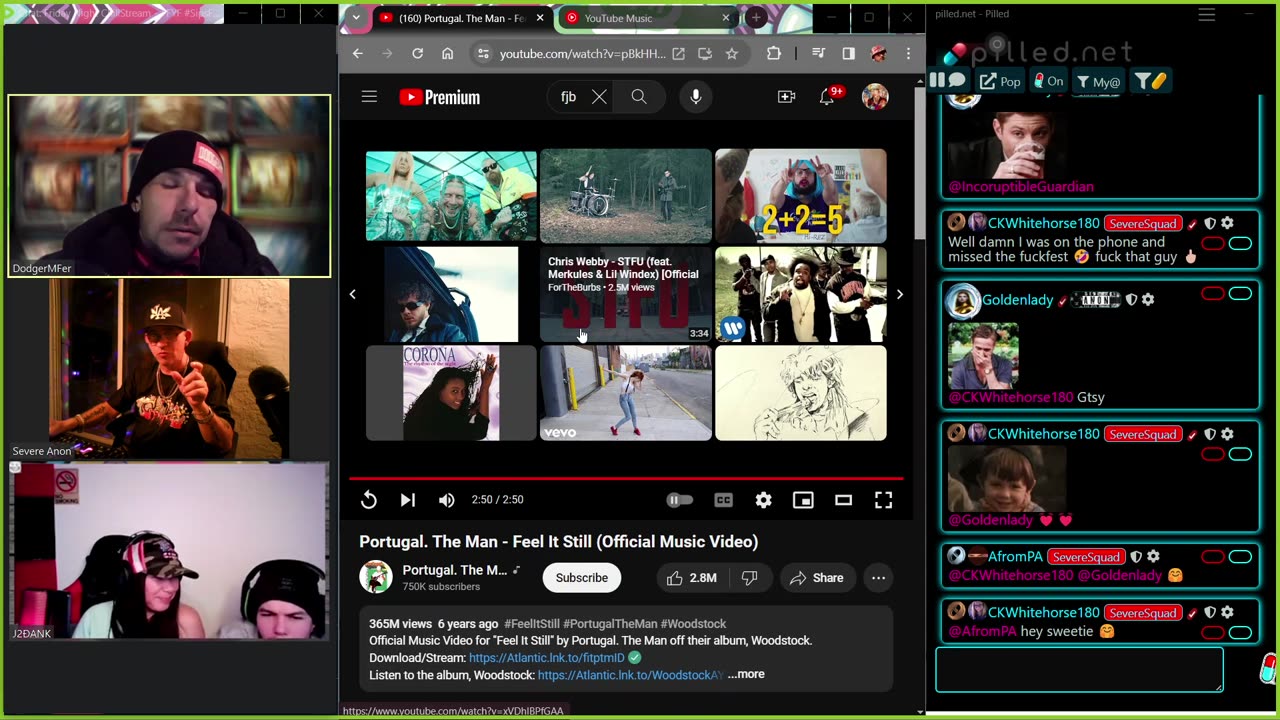Open the Chrome tab search dropdown
The width and height of the screenshot is (1280, 720).
(x=355, y=18)
